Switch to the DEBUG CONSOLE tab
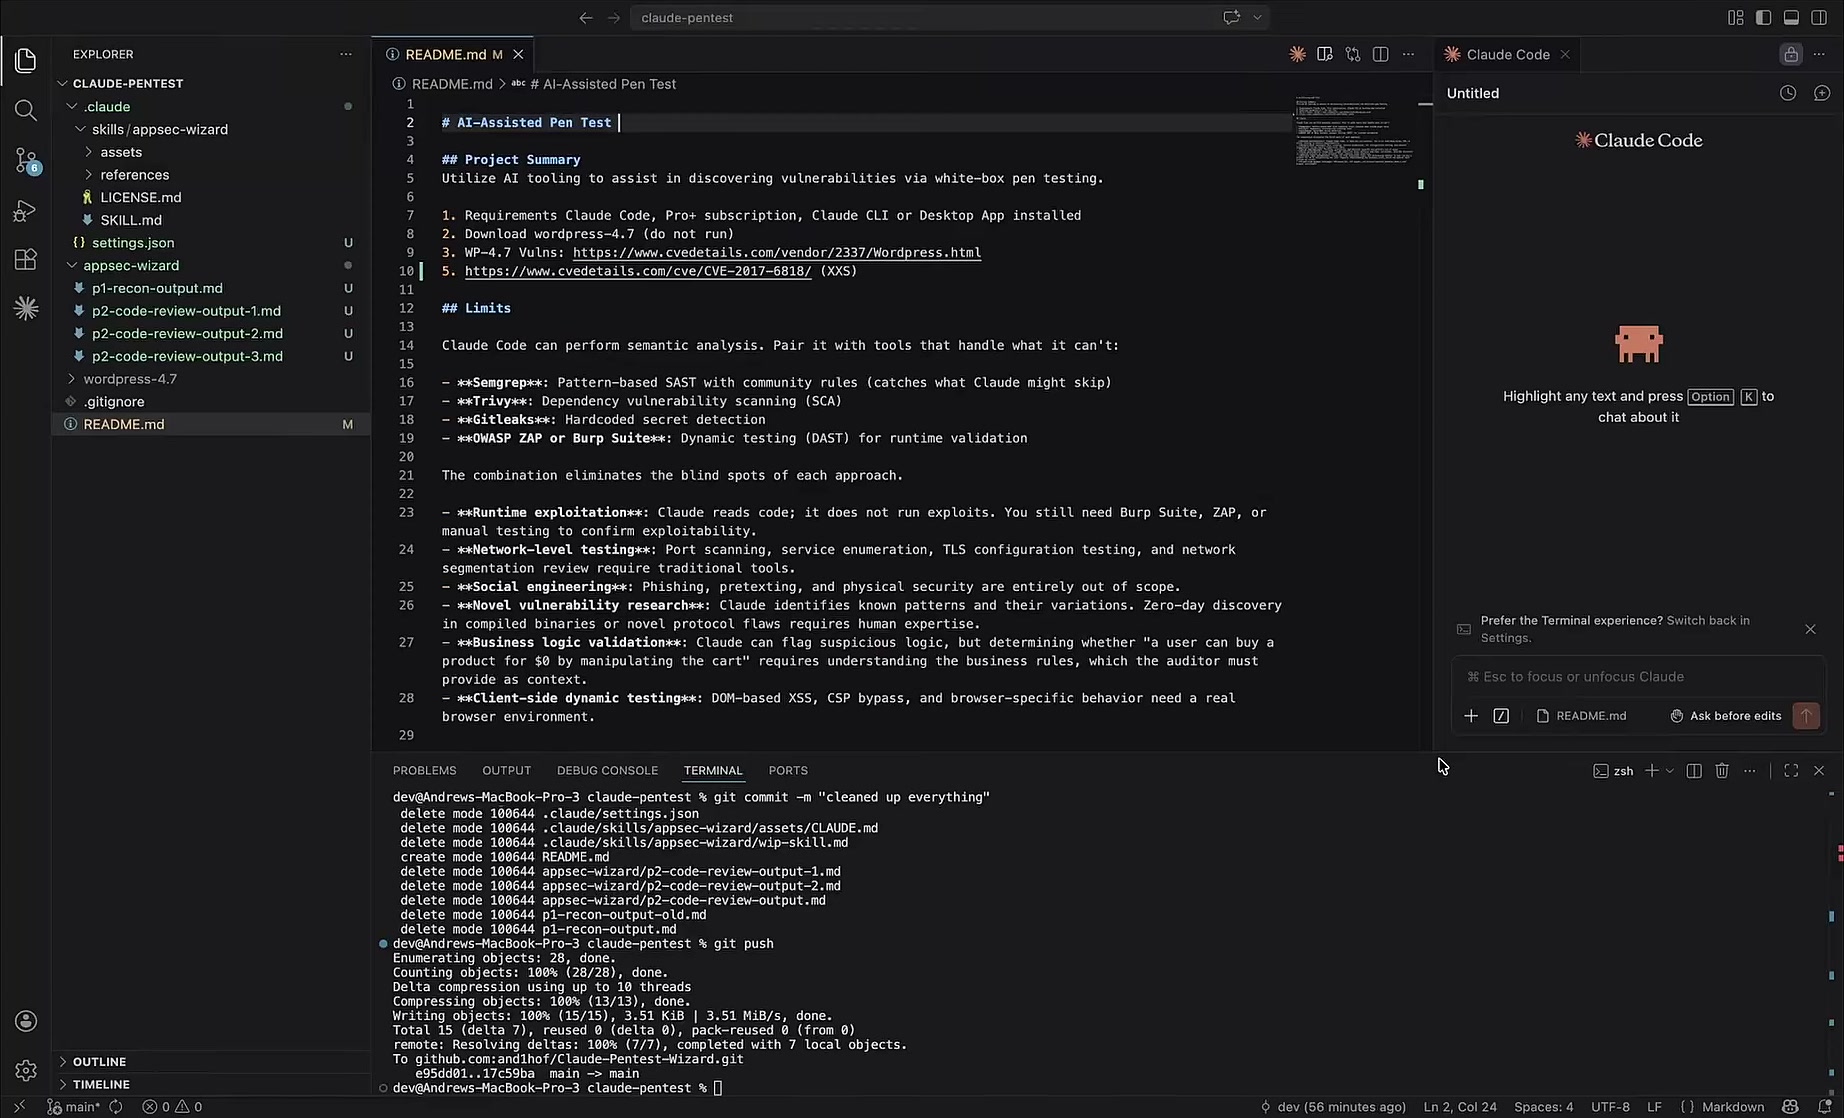Screen dimensions: 1844x1118 click(x=607, y=771)
